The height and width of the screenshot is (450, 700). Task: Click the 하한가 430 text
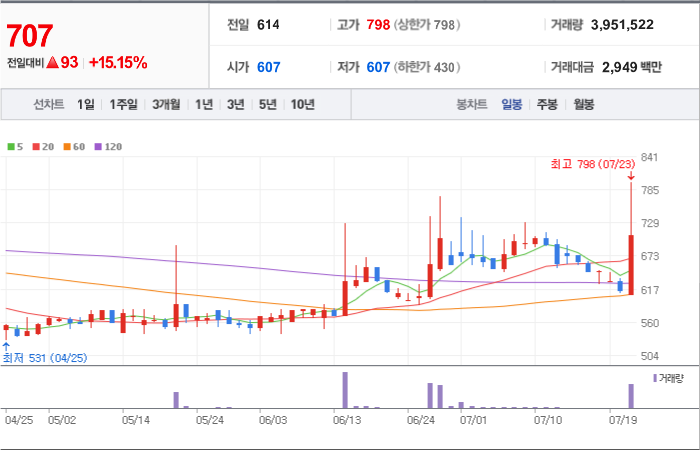click(x=427, y=67)
